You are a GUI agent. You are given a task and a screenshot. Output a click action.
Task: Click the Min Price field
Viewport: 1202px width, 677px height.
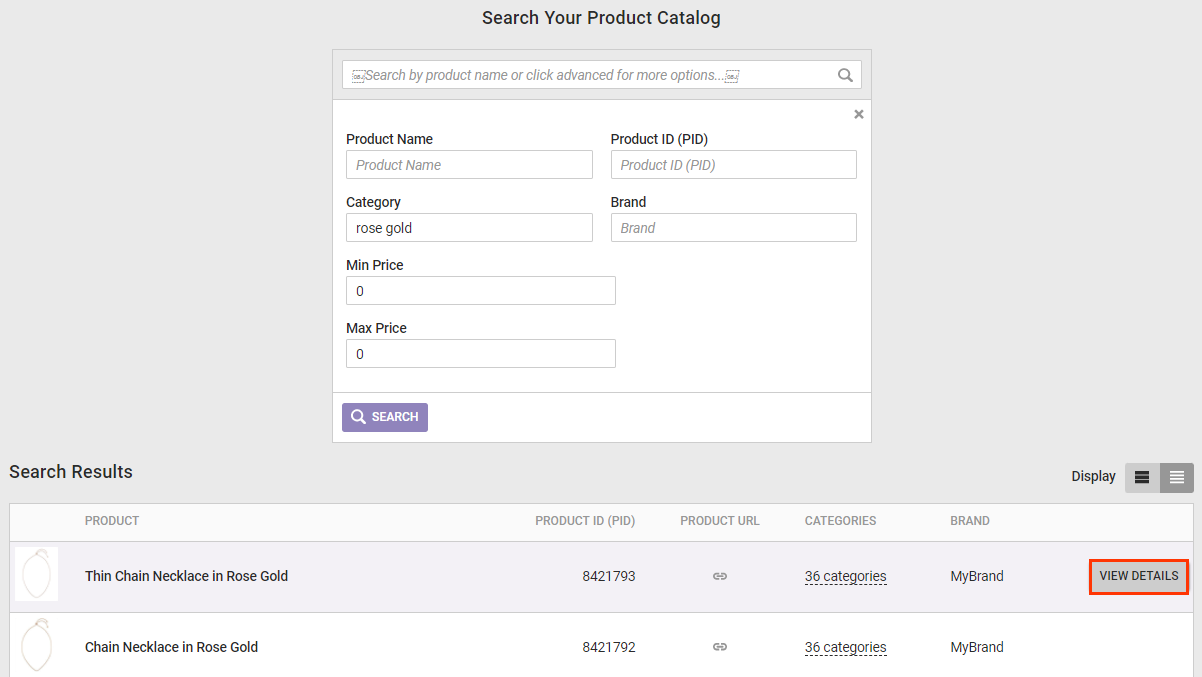480,291
